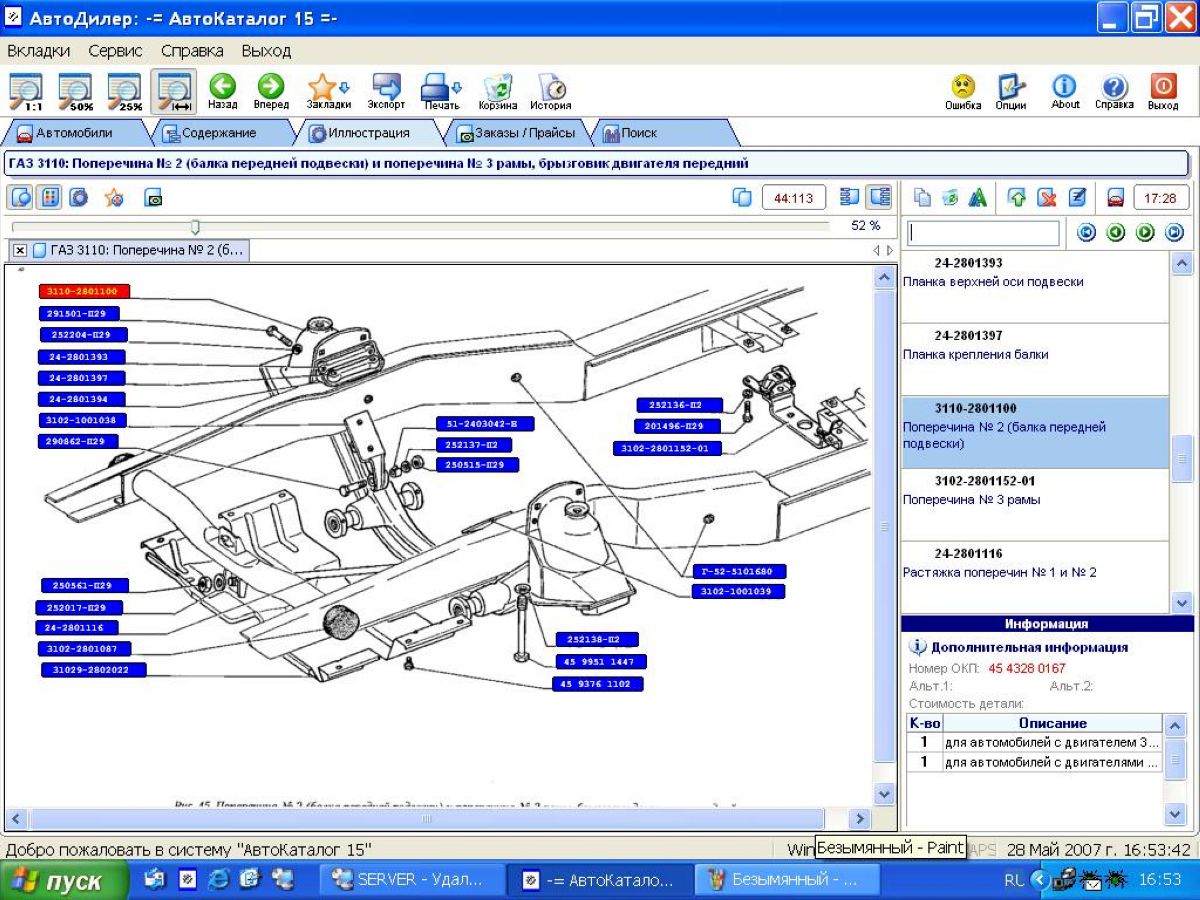Click the copy icon in parts panel toolbar
This screenshot has height=900, width=1200.
click(922, 198)
